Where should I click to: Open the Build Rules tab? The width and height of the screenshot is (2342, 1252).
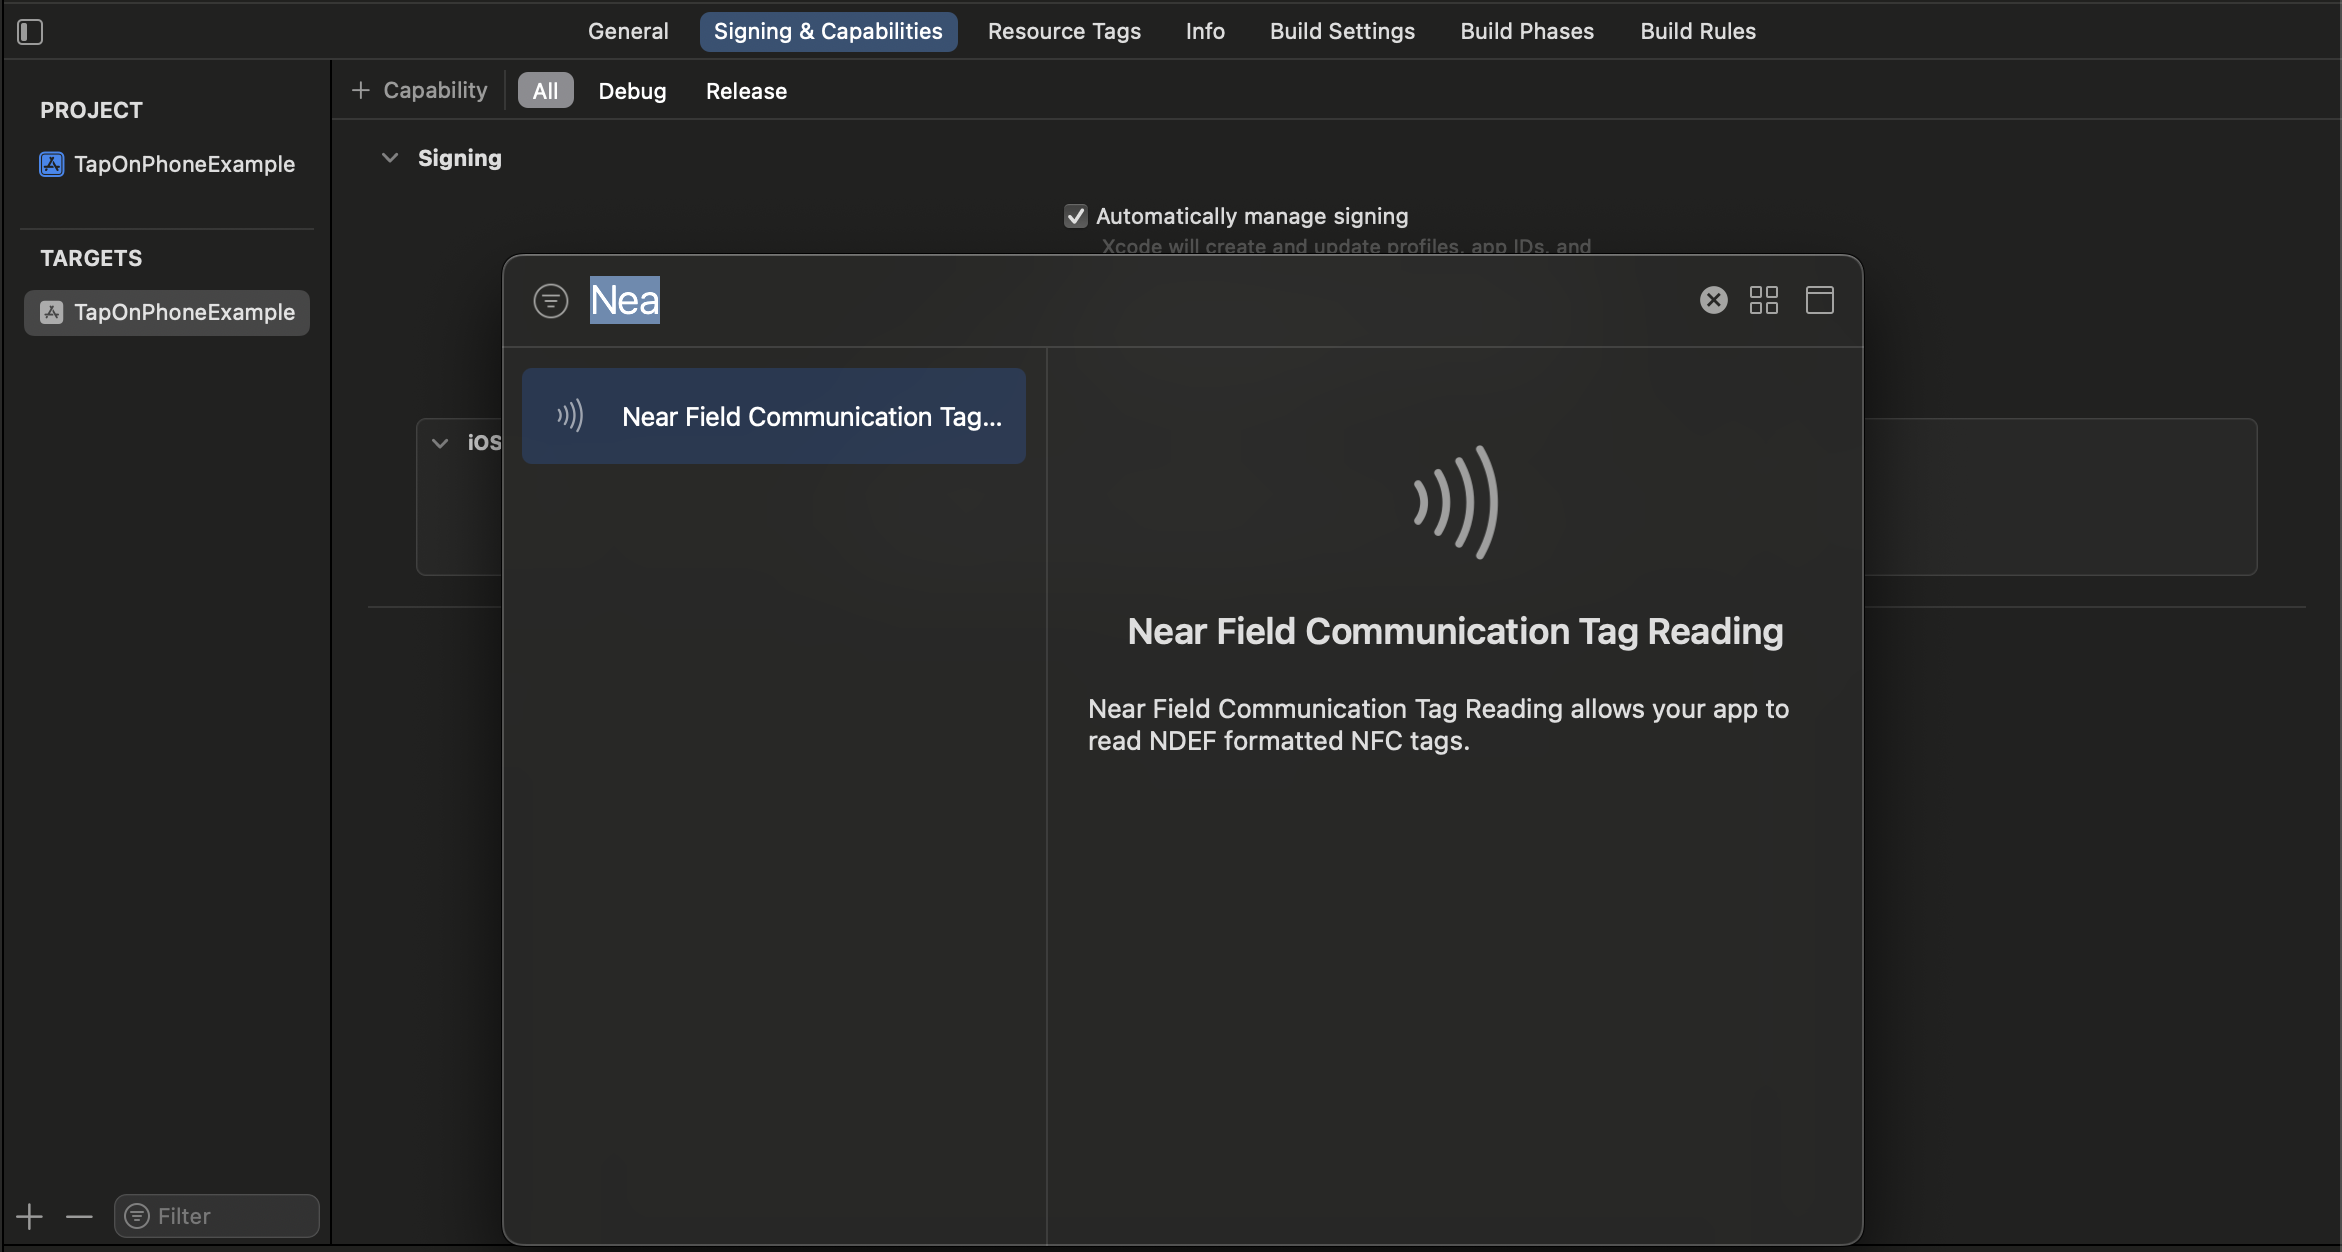point(1698,31)
